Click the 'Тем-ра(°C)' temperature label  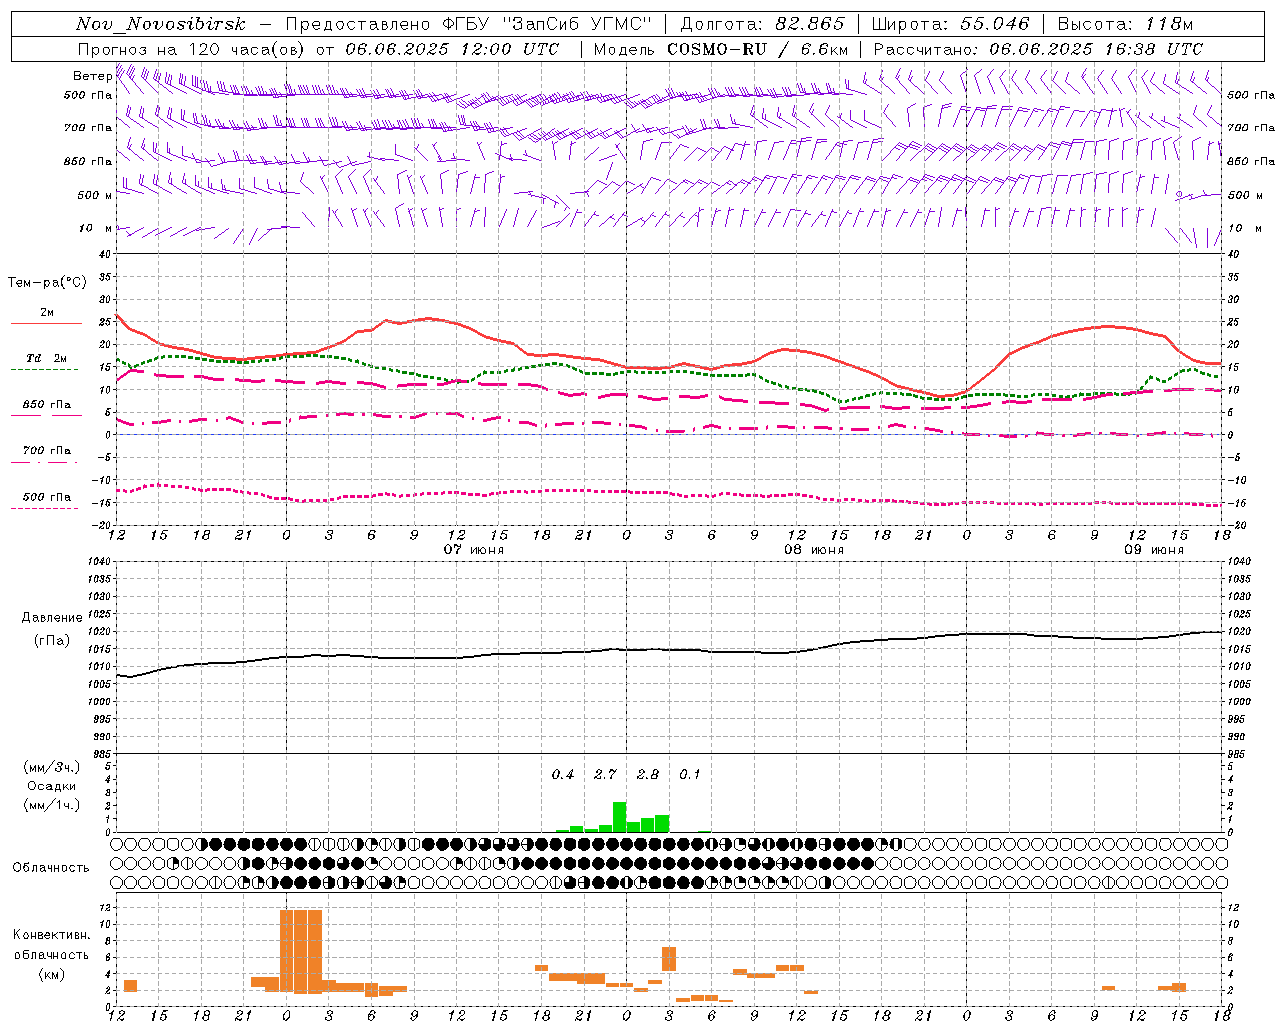(x=47, y=283)
